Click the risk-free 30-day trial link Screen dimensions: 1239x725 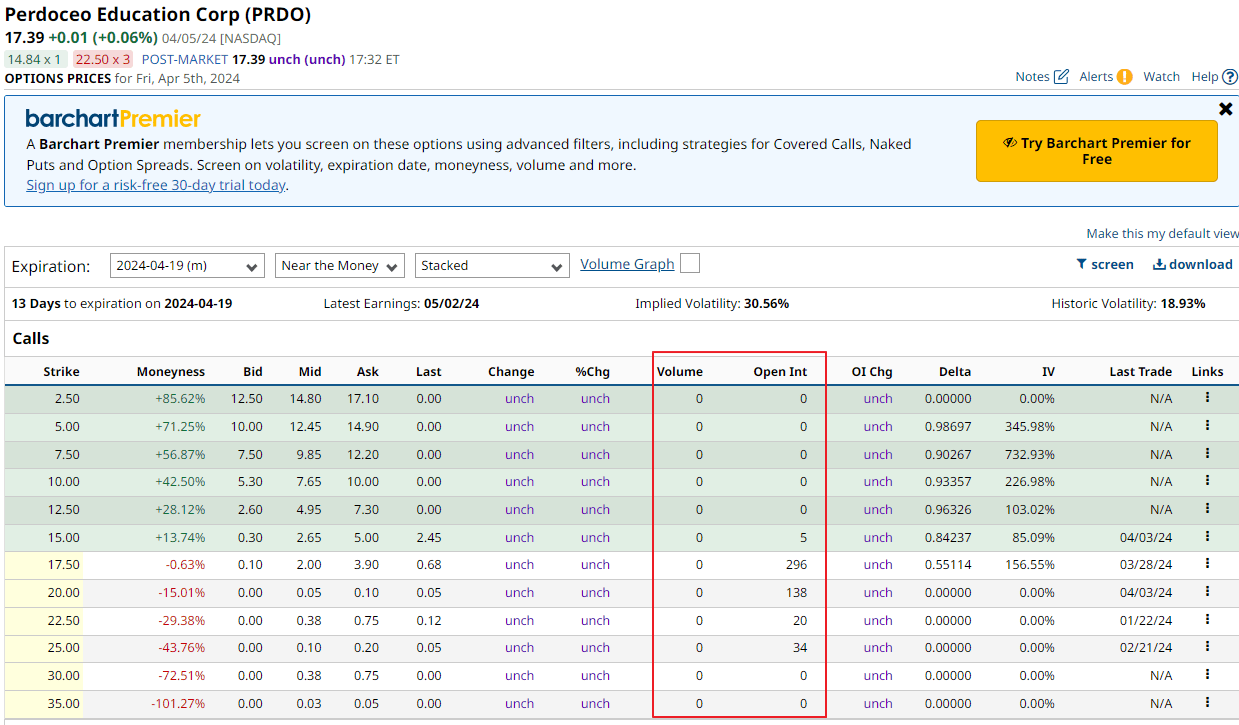155,185
